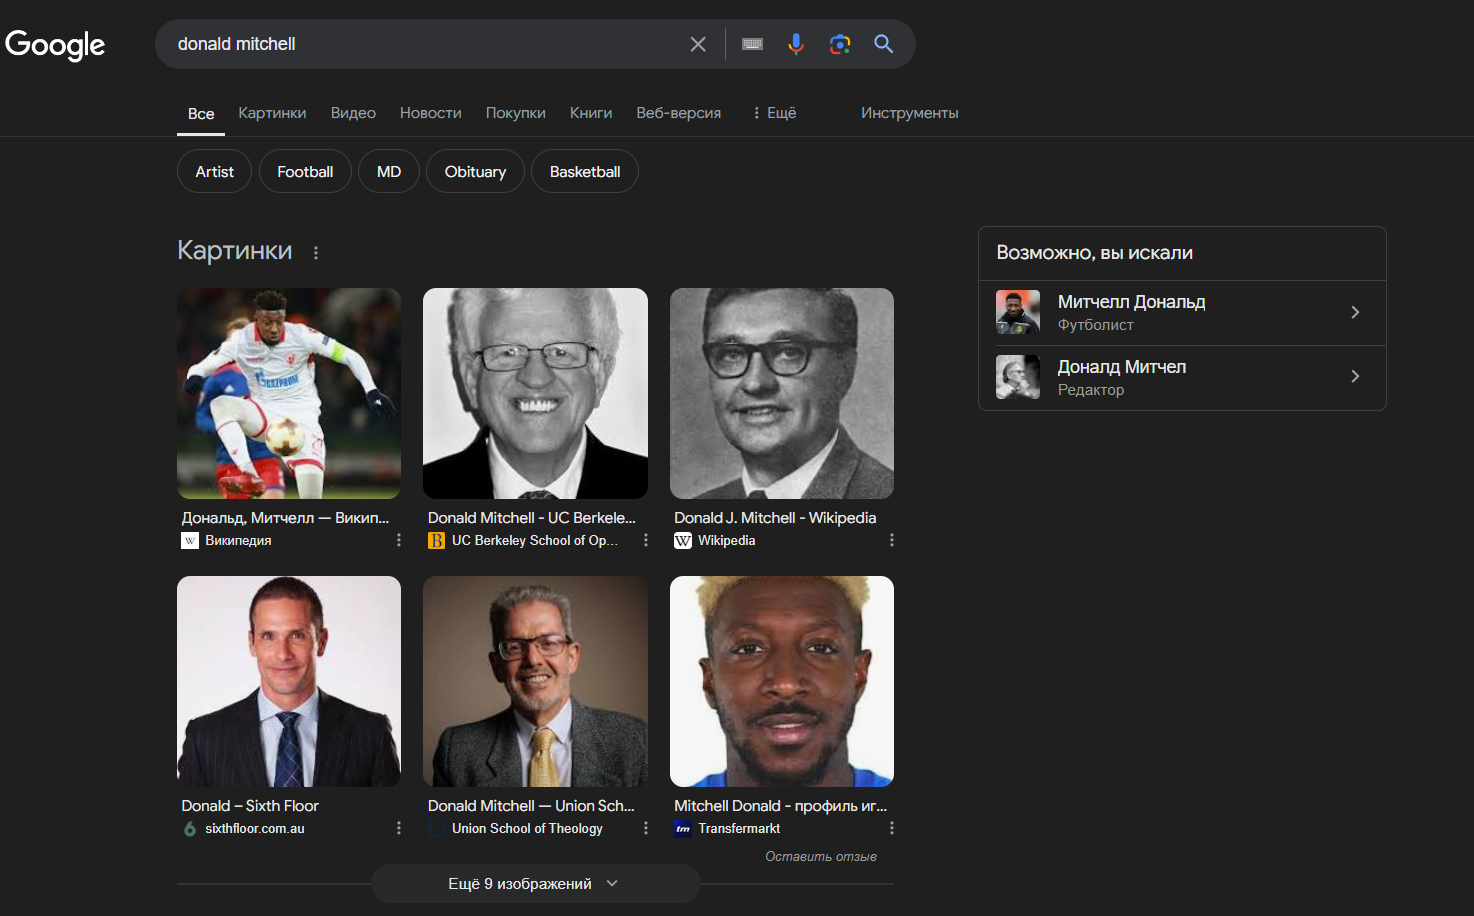The image size is (1474, 916).
Task: Expand Ещё 9 изображений images
Action: click(x=534, y=884)
